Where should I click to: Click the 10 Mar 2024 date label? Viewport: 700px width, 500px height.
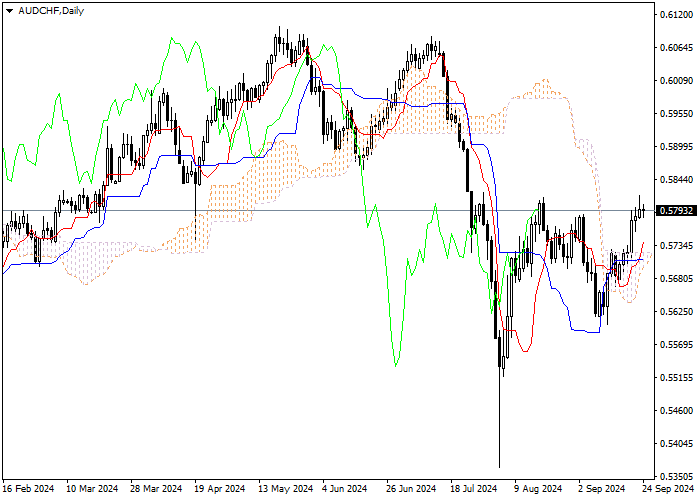(92, 489)
